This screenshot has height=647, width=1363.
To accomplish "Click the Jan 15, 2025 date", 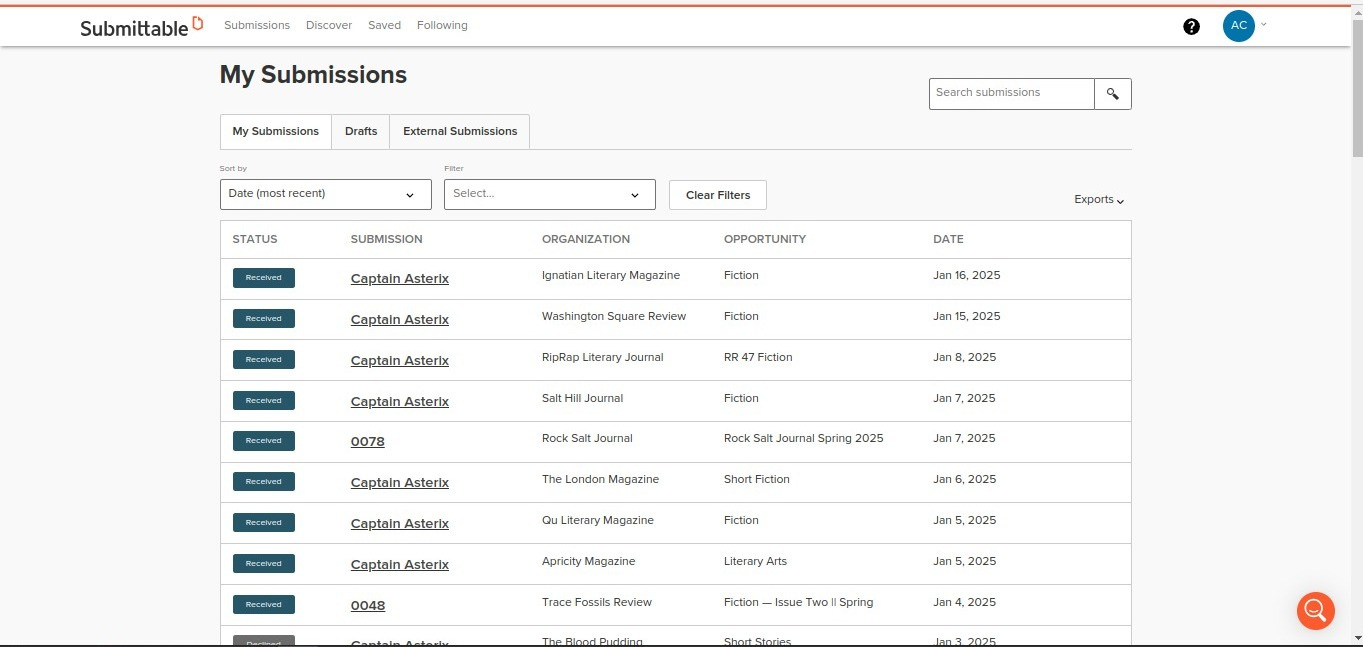I will tap(967, 317).
